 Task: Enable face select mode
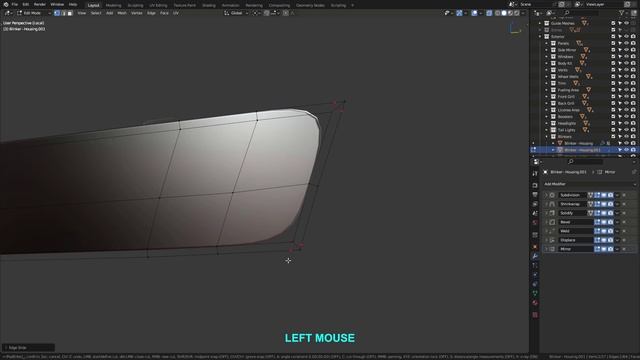pyautogui.click(x=70, y=13)
